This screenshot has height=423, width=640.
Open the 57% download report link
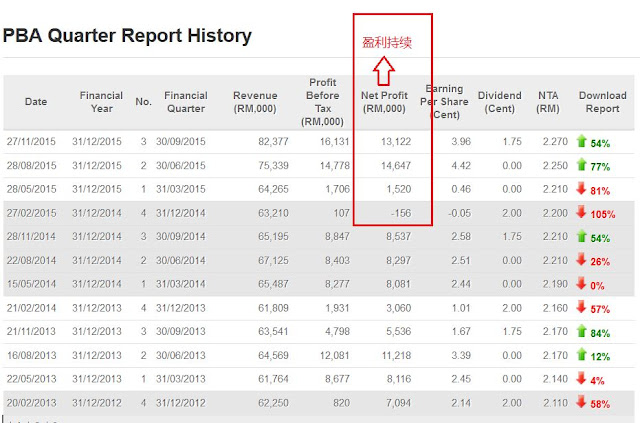click(x=600, y=309)
